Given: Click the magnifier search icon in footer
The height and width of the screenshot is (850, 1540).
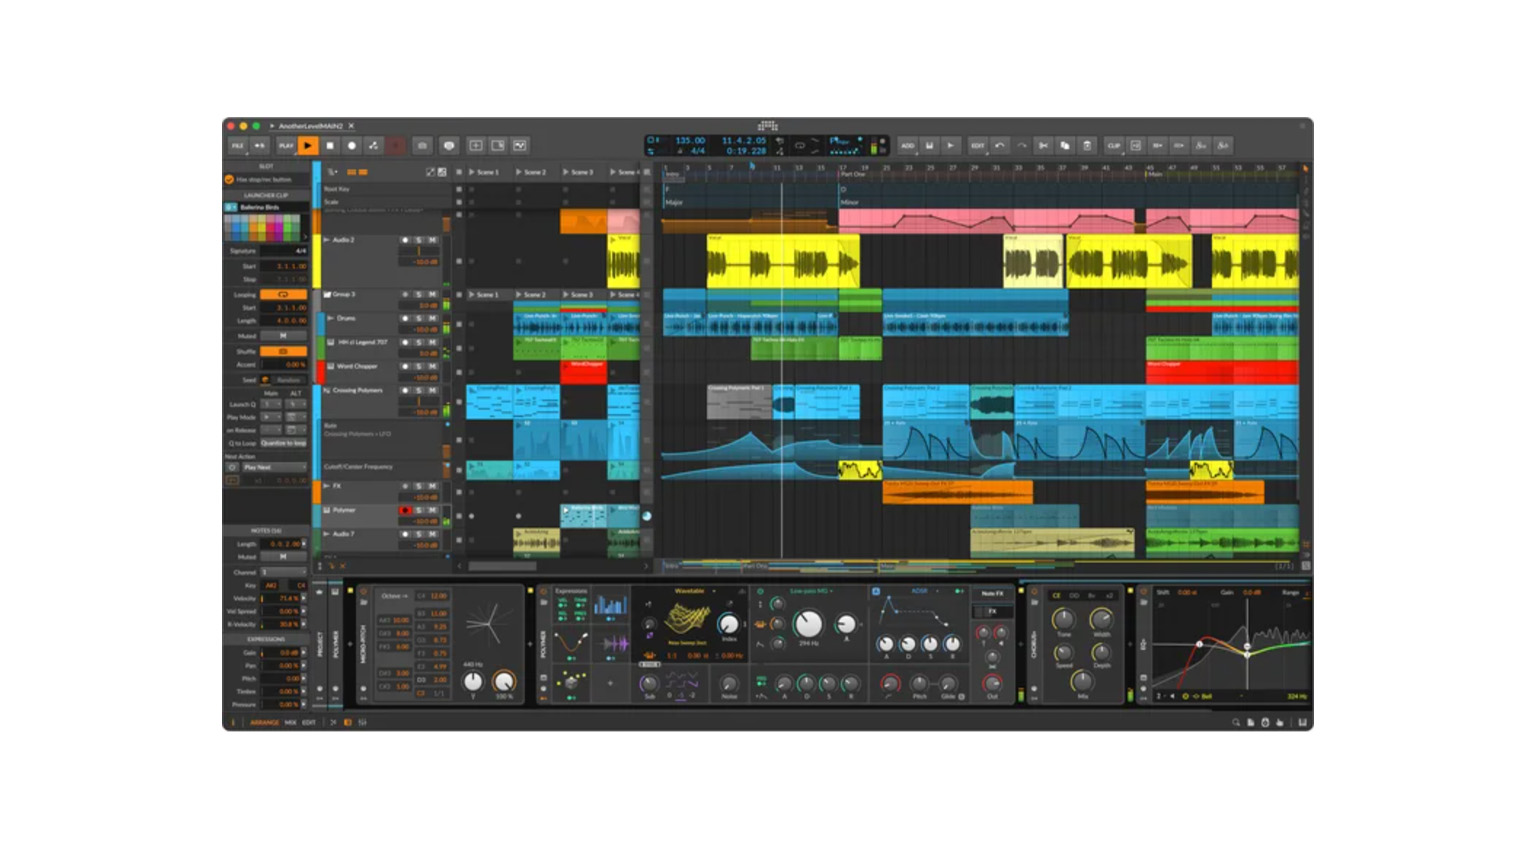Looking at the screenshot, I should (x=1236, y=722).
